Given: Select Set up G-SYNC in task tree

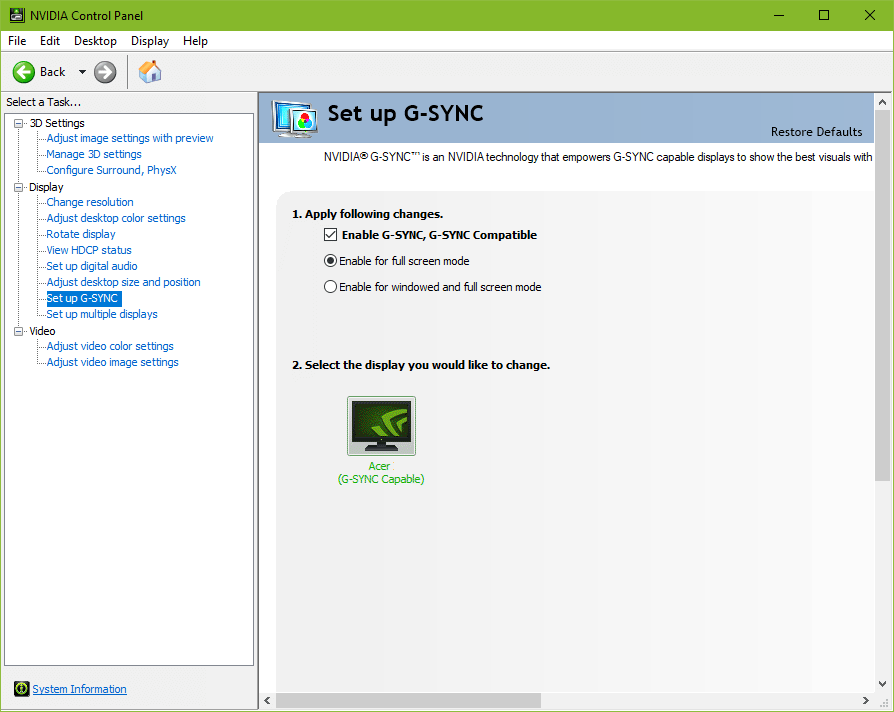Looking at the screenshot, I should click(x=84, y=298).
